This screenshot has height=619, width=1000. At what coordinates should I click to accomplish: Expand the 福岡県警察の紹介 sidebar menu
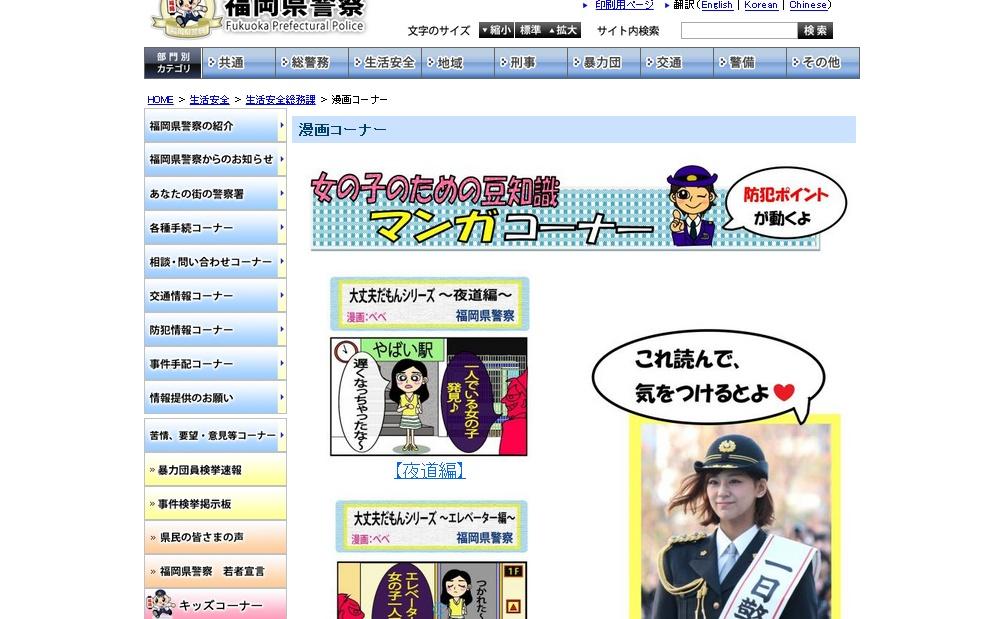[215, 126]
